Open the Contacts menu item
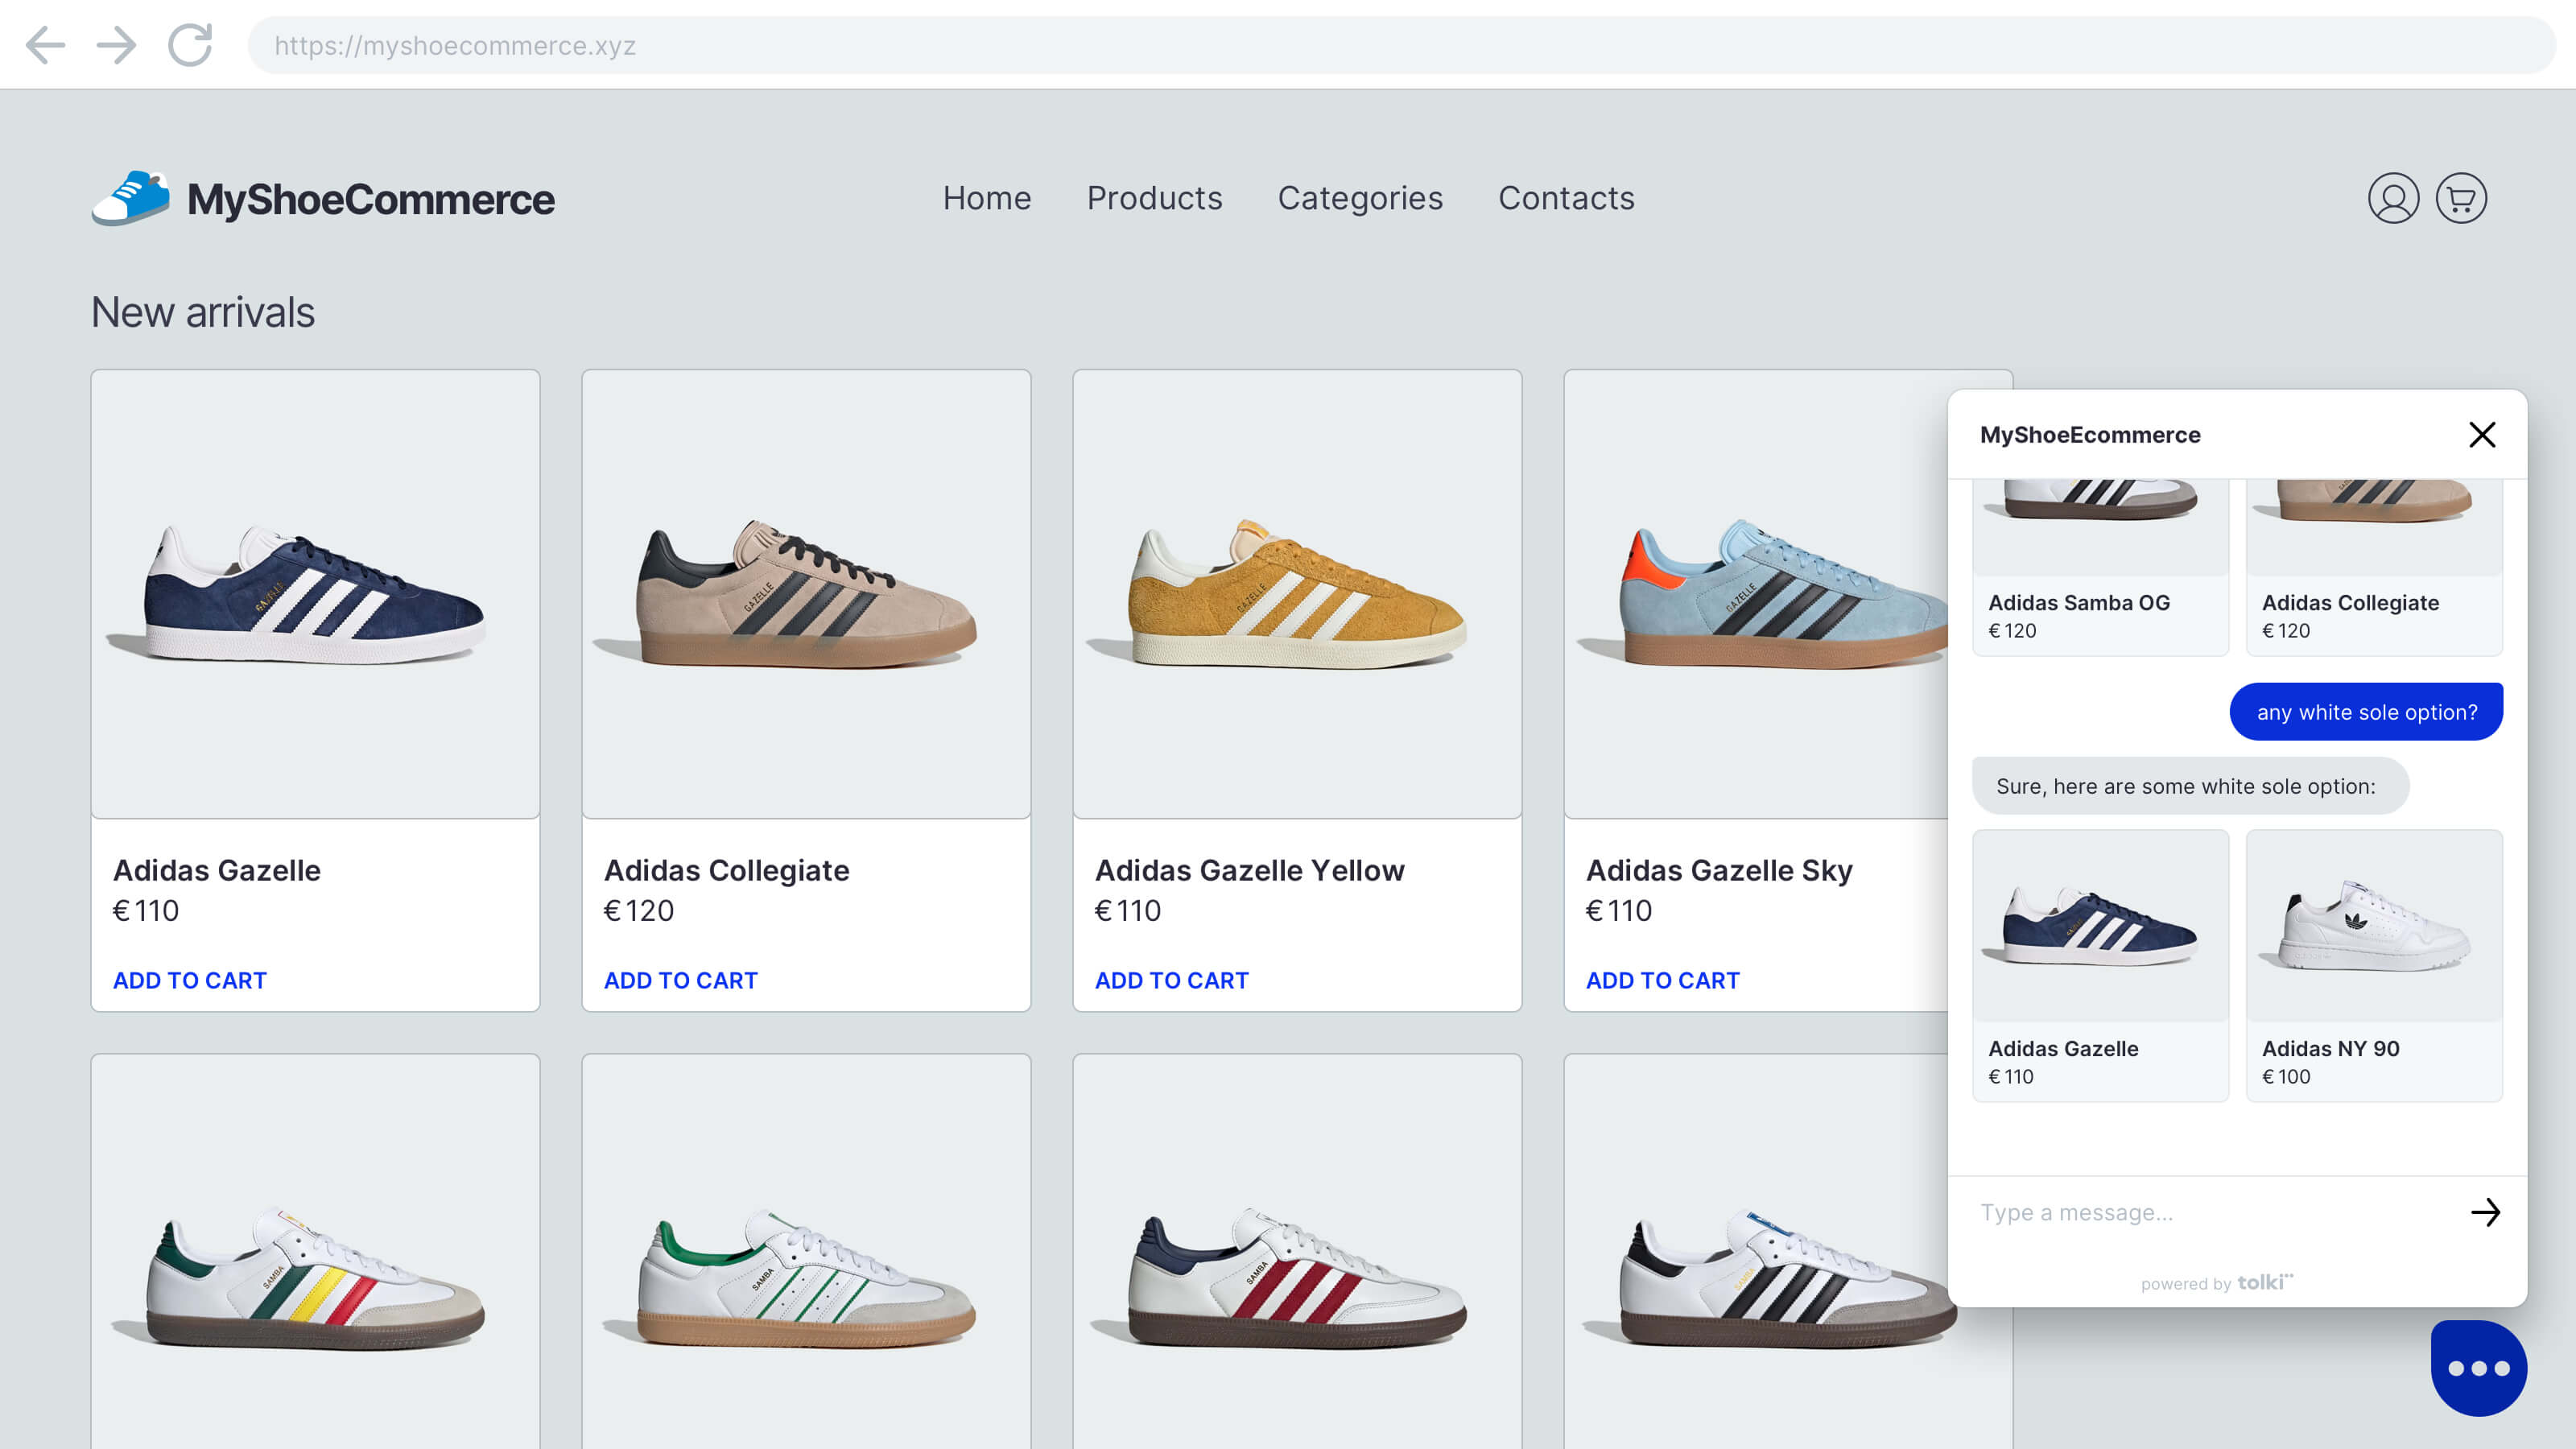This screenshot has height=1449, width=2576. point(1566,198)
